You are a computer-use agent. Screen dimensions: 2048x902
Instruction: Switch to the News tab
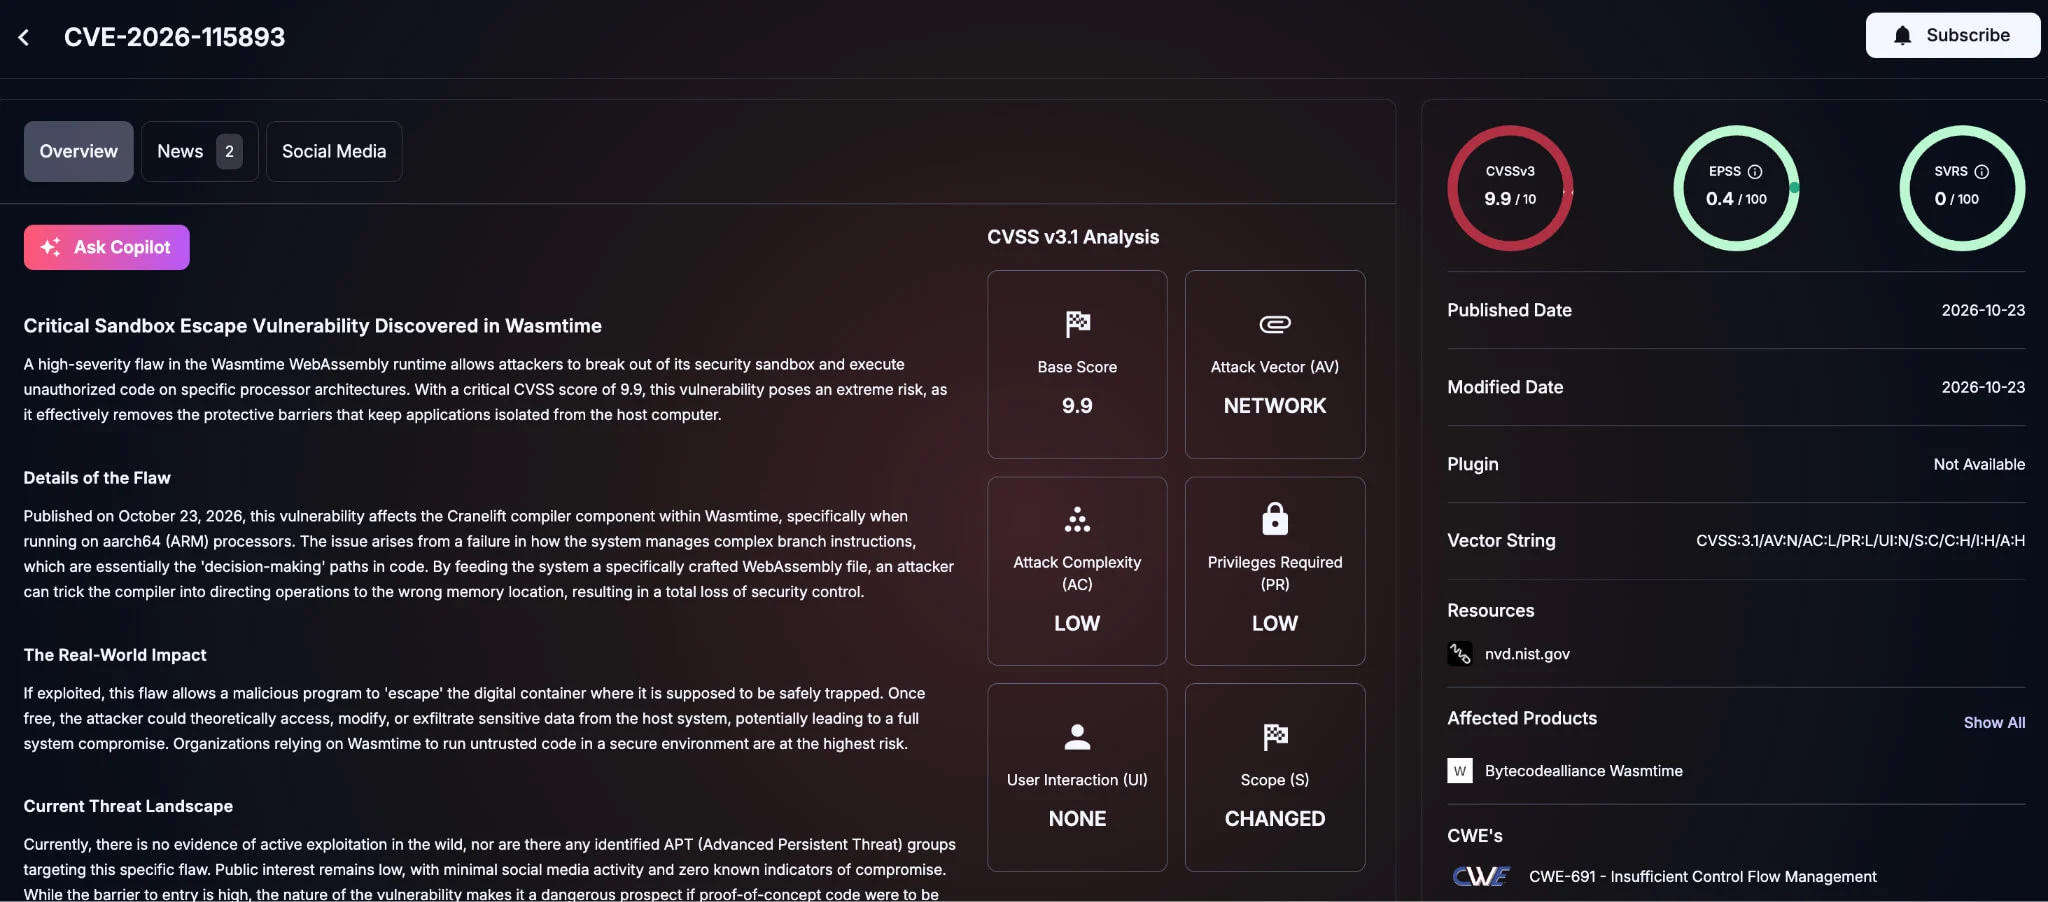pos(199,151)
